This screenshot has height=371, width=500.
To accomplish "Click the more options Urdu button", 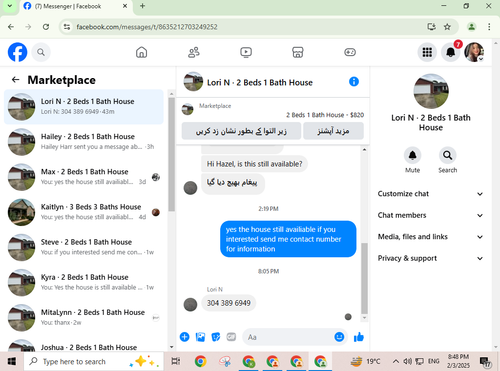I will (x=333, y=131).
